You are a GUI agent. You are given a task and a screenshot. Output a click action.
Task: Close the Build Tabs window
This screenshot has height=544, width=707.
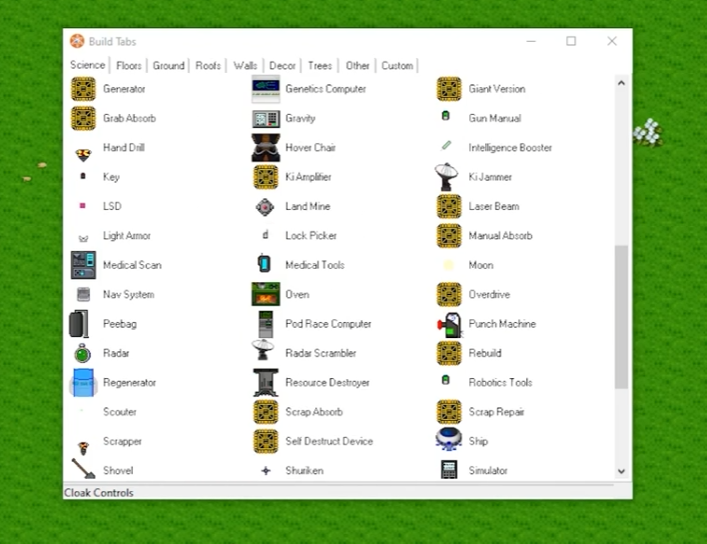click(612, 41)
